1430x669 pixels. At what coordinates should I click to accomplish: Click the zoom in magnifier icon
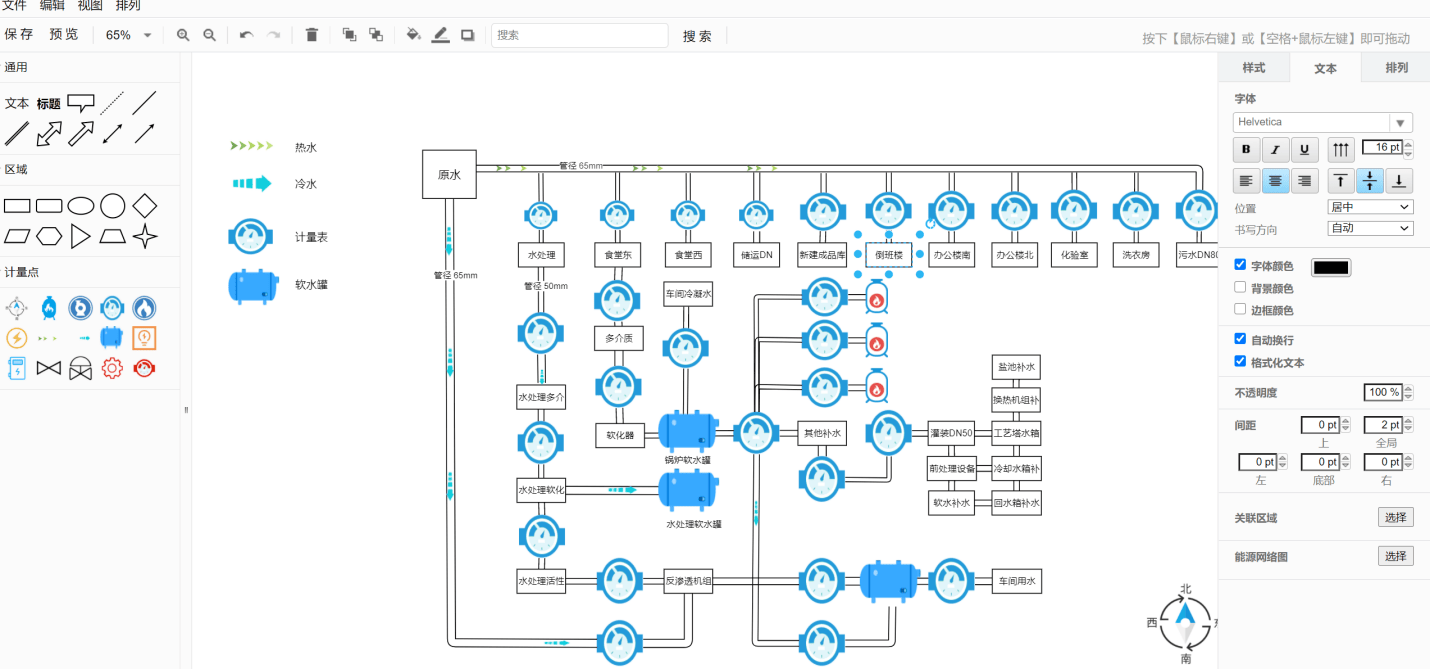point(183,35)
